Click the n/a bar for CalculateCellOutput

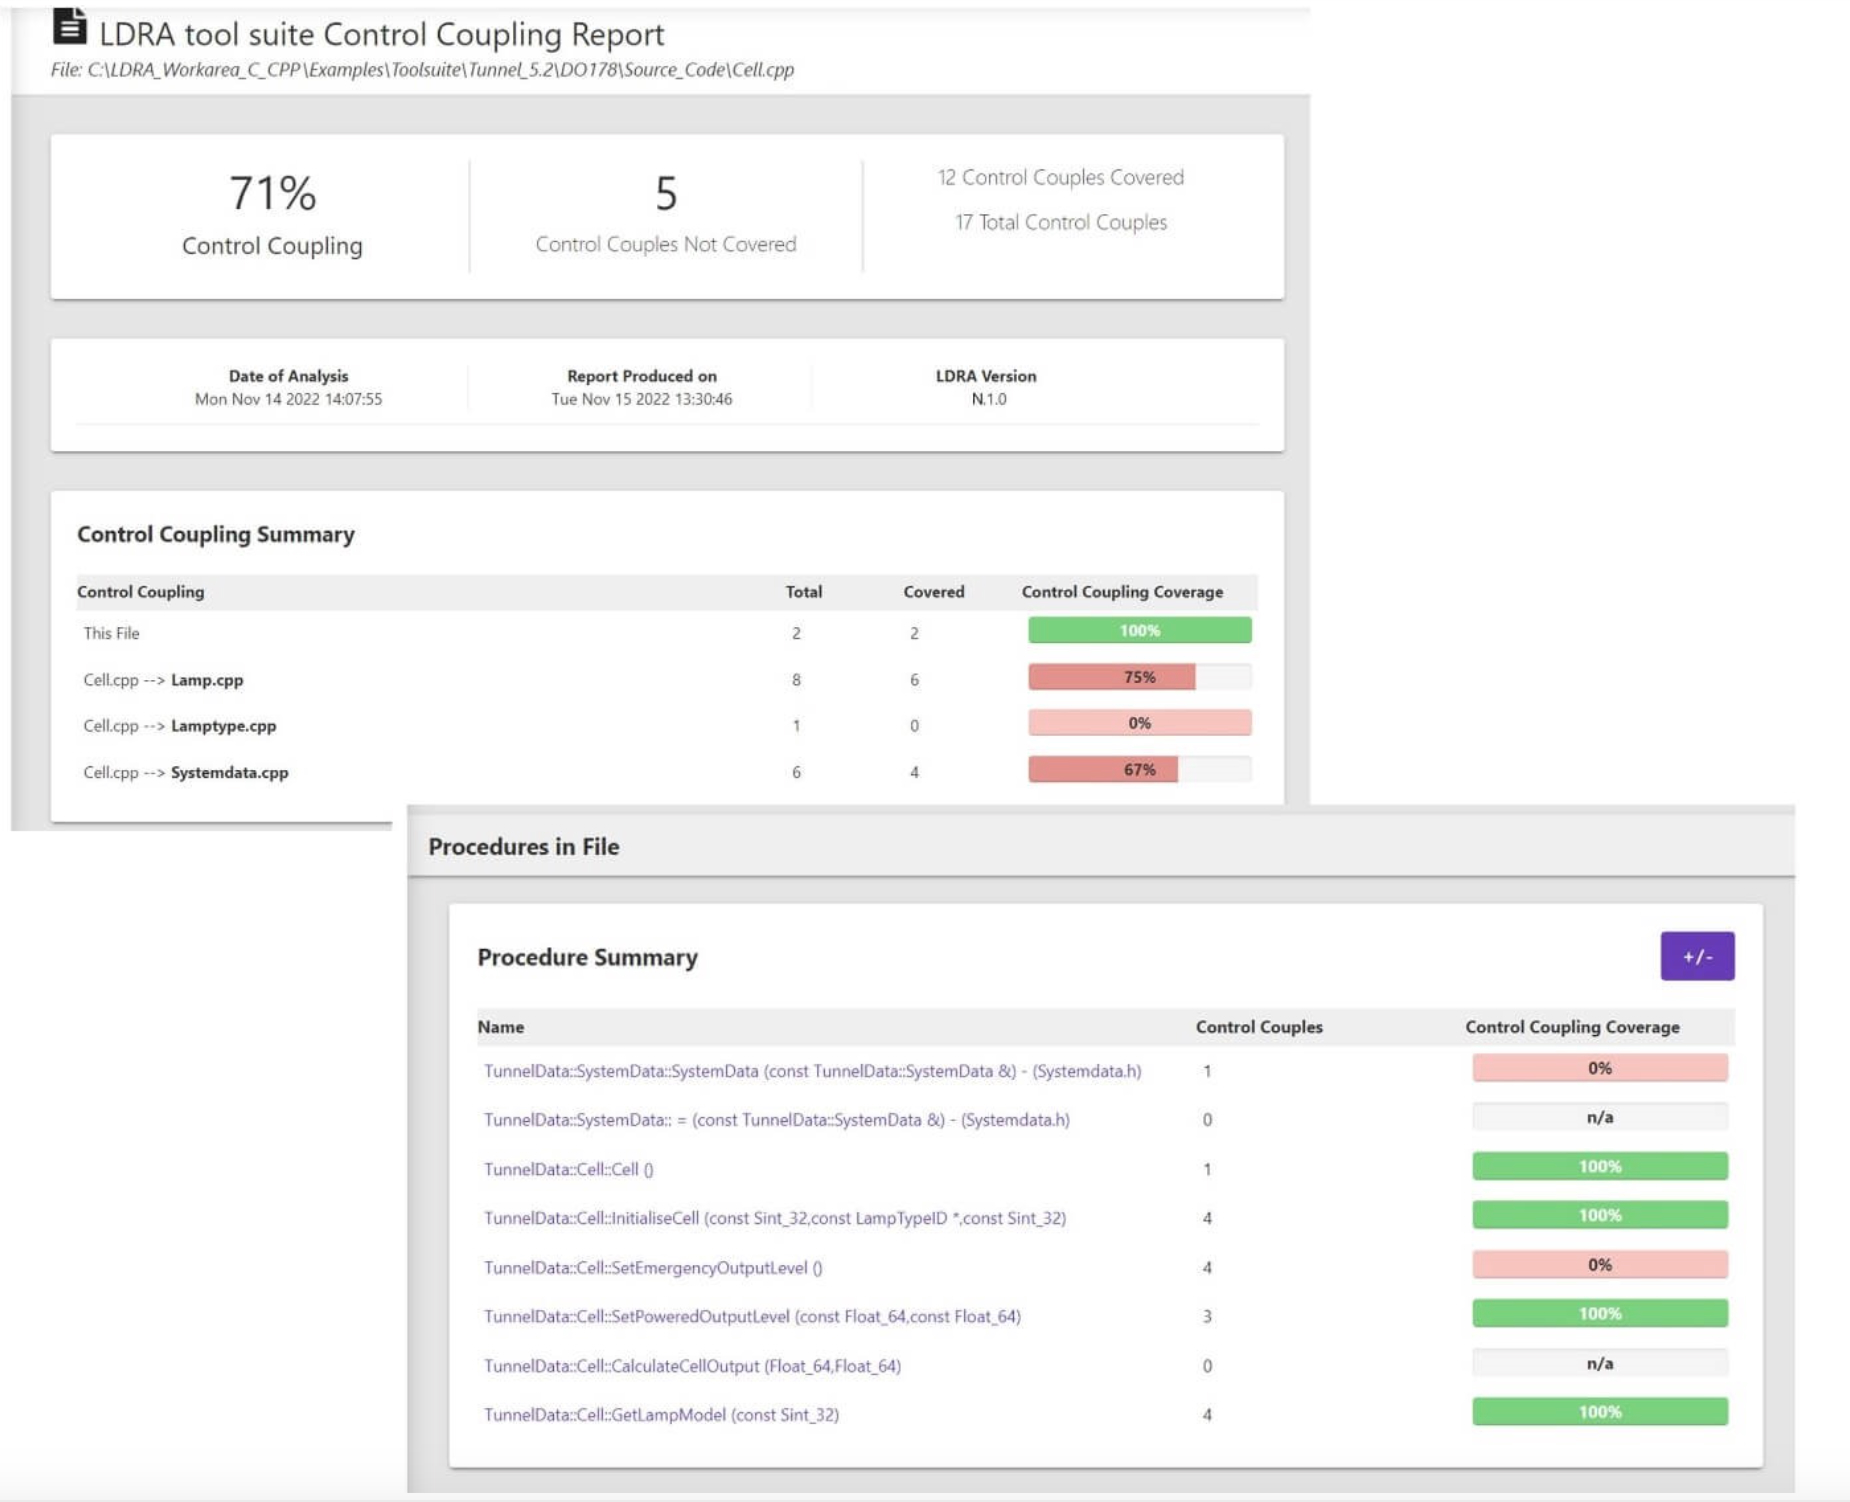click(x=1599, y=1363)
